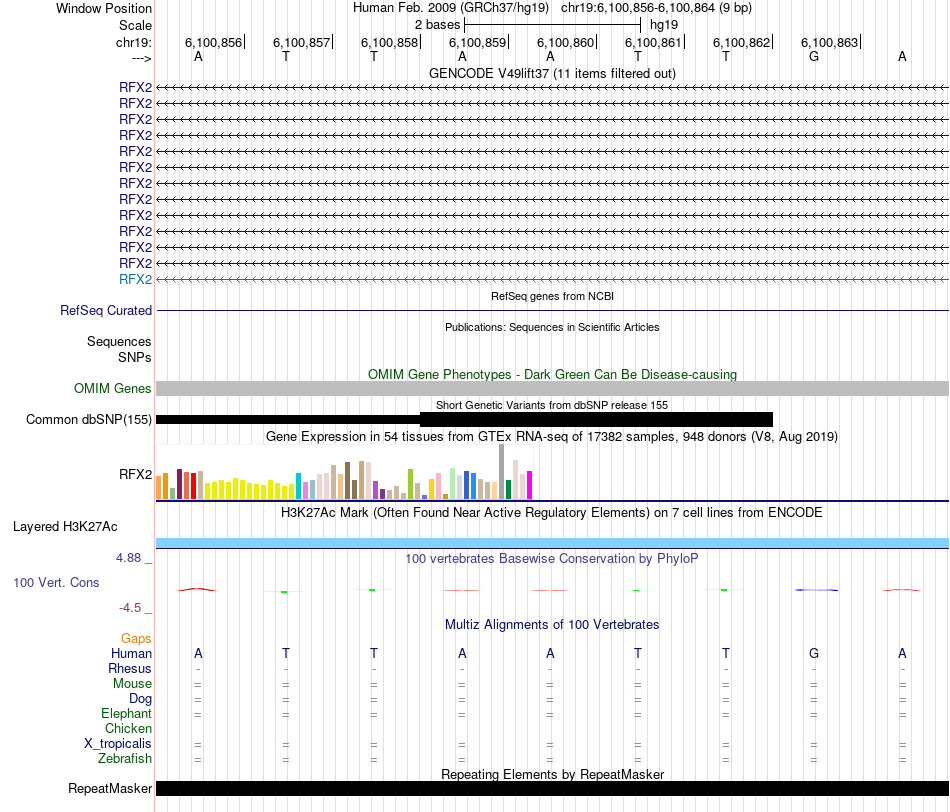This screenshot has width=950, height=812.
Task: Click the "Rhesus" alignment row label
Action: [130, 668]
